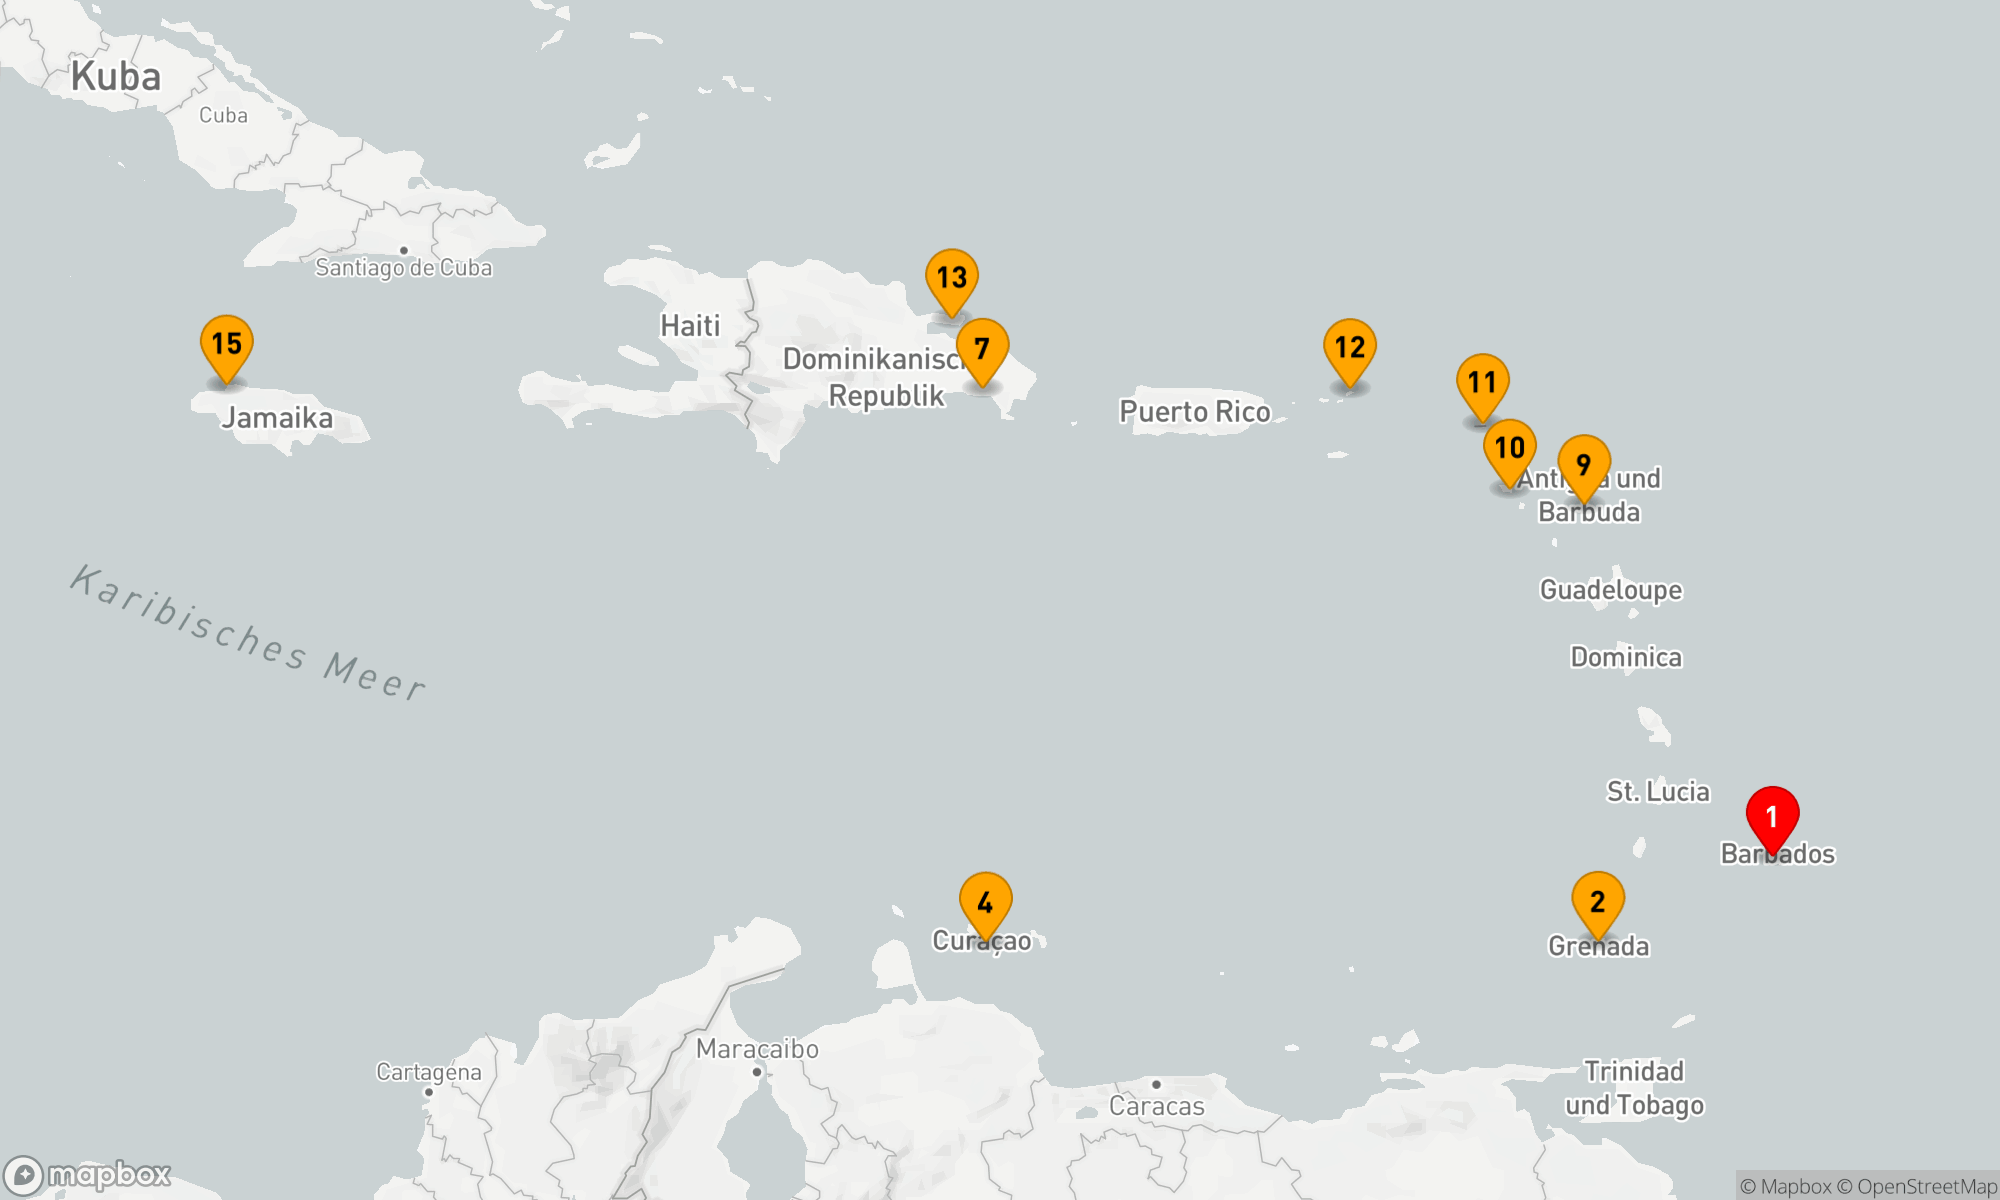Click the Puerto Rico map label
Image resolution: width=2000 pixels, height=1200 pixels.
point(1194,411)
